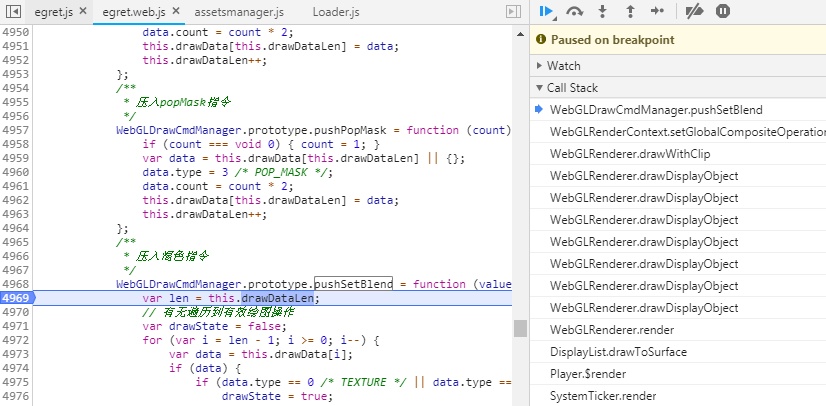This screenshot has width=826, height=406.
Task: Set breakpoint on line number 4959
Action: [16, 158]
